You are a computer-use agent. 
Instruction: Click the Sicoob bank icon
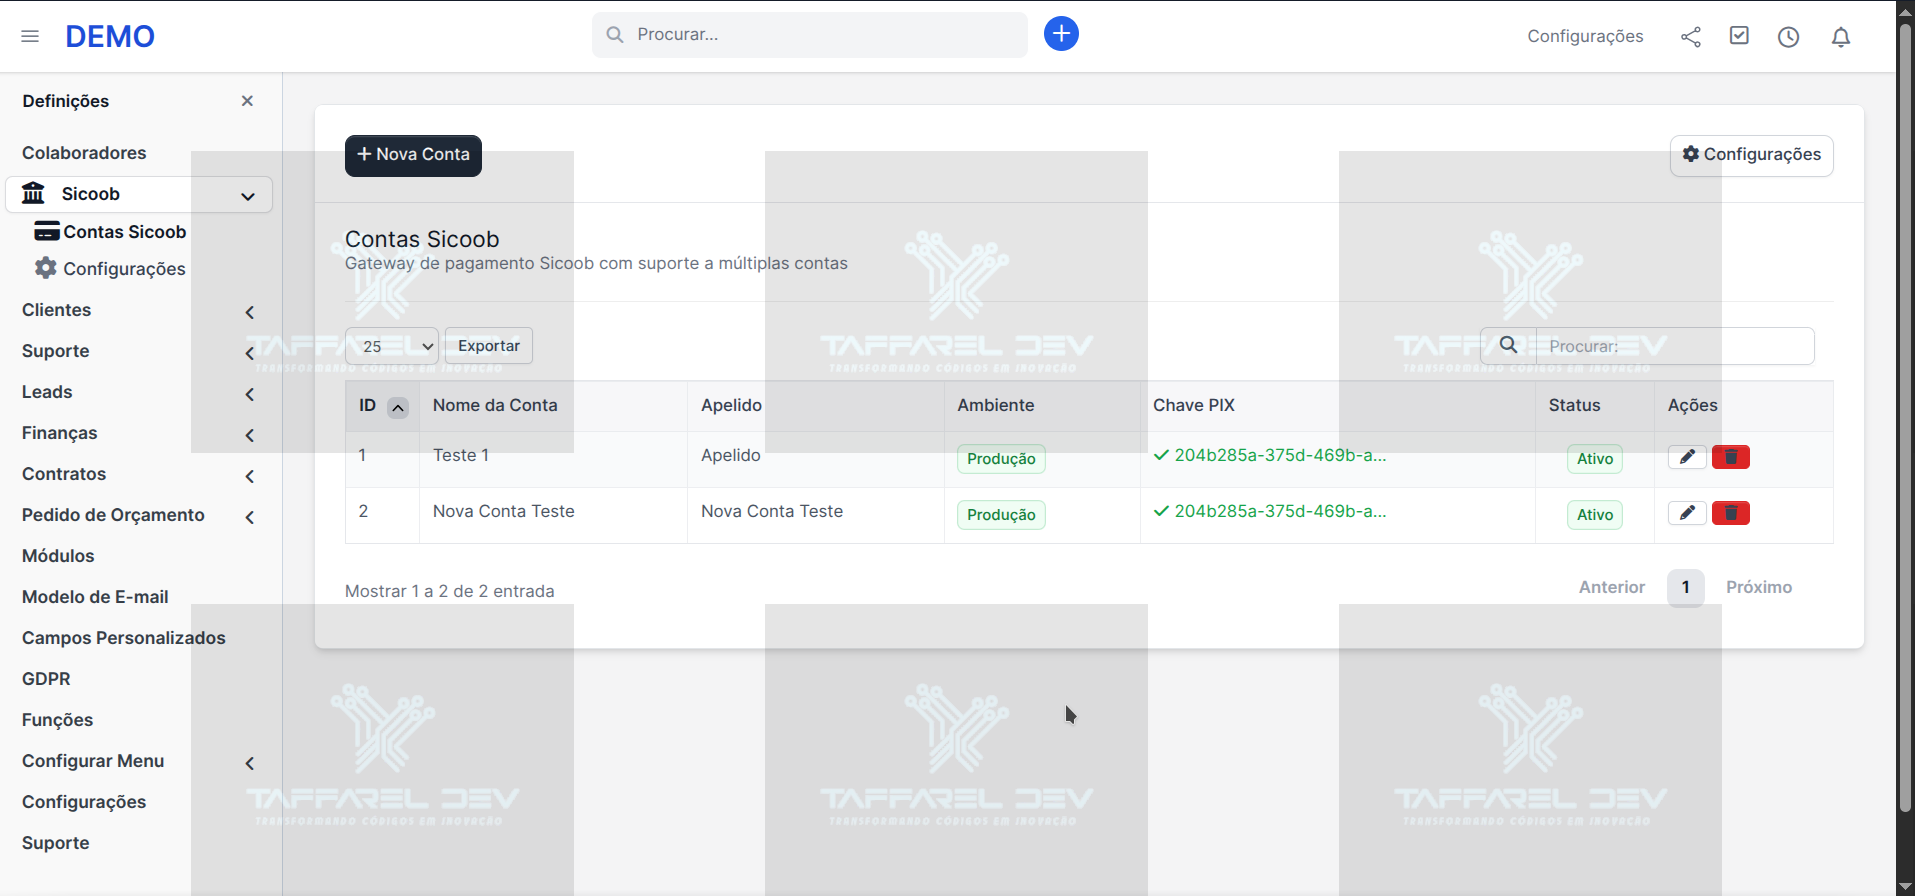point(33,192)
